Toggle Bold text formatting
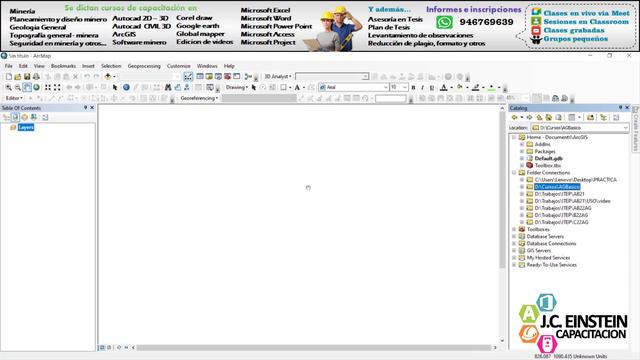The image size is (640, 360). pos(413,87)
